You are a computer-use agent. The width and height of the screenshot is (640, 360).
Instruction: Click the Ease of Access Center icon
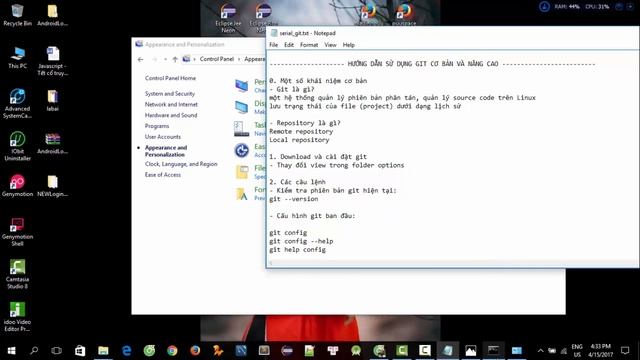click(242, 150)
